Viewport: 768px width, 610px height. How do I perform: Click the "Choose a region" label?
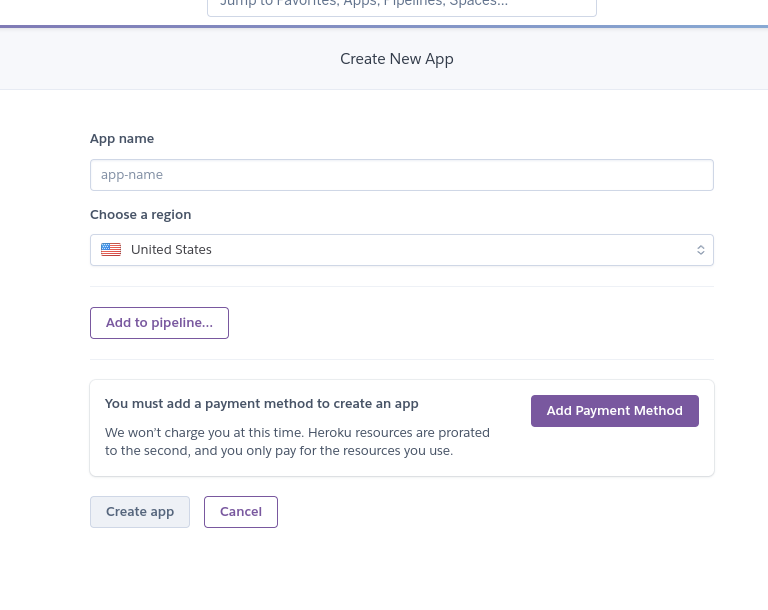pos(140,215)
